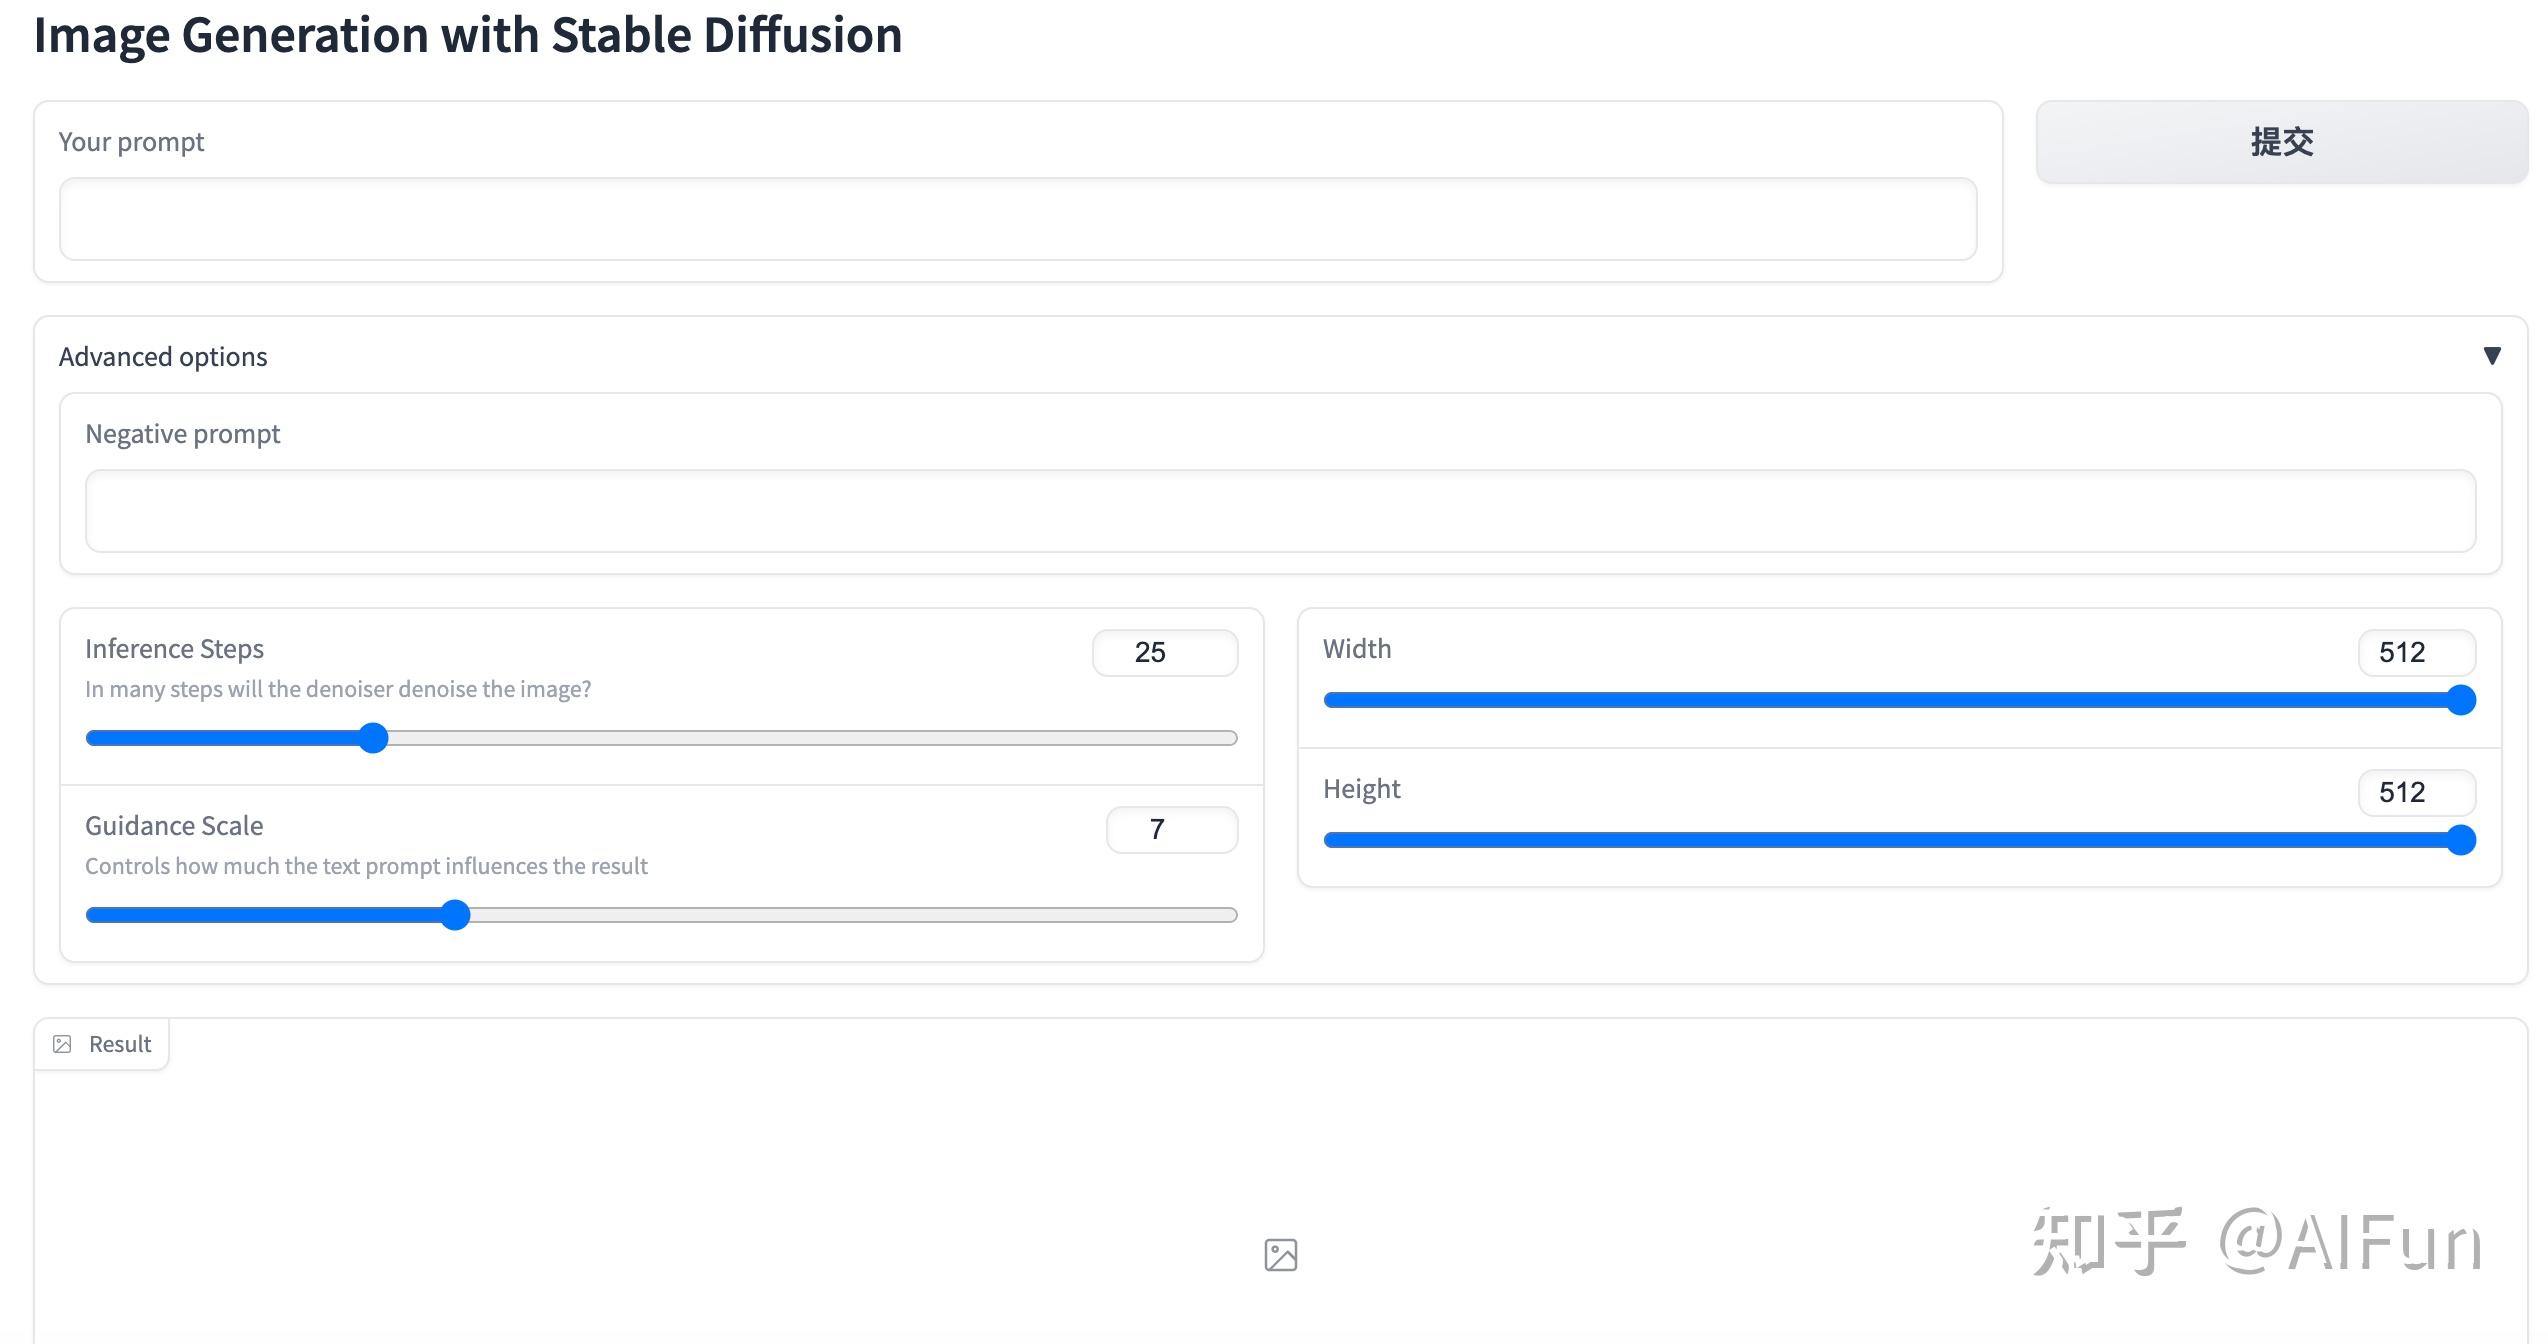
Task: Collapse Advanced options with the triangle arrow
Action: click(x=2492, y=356)
